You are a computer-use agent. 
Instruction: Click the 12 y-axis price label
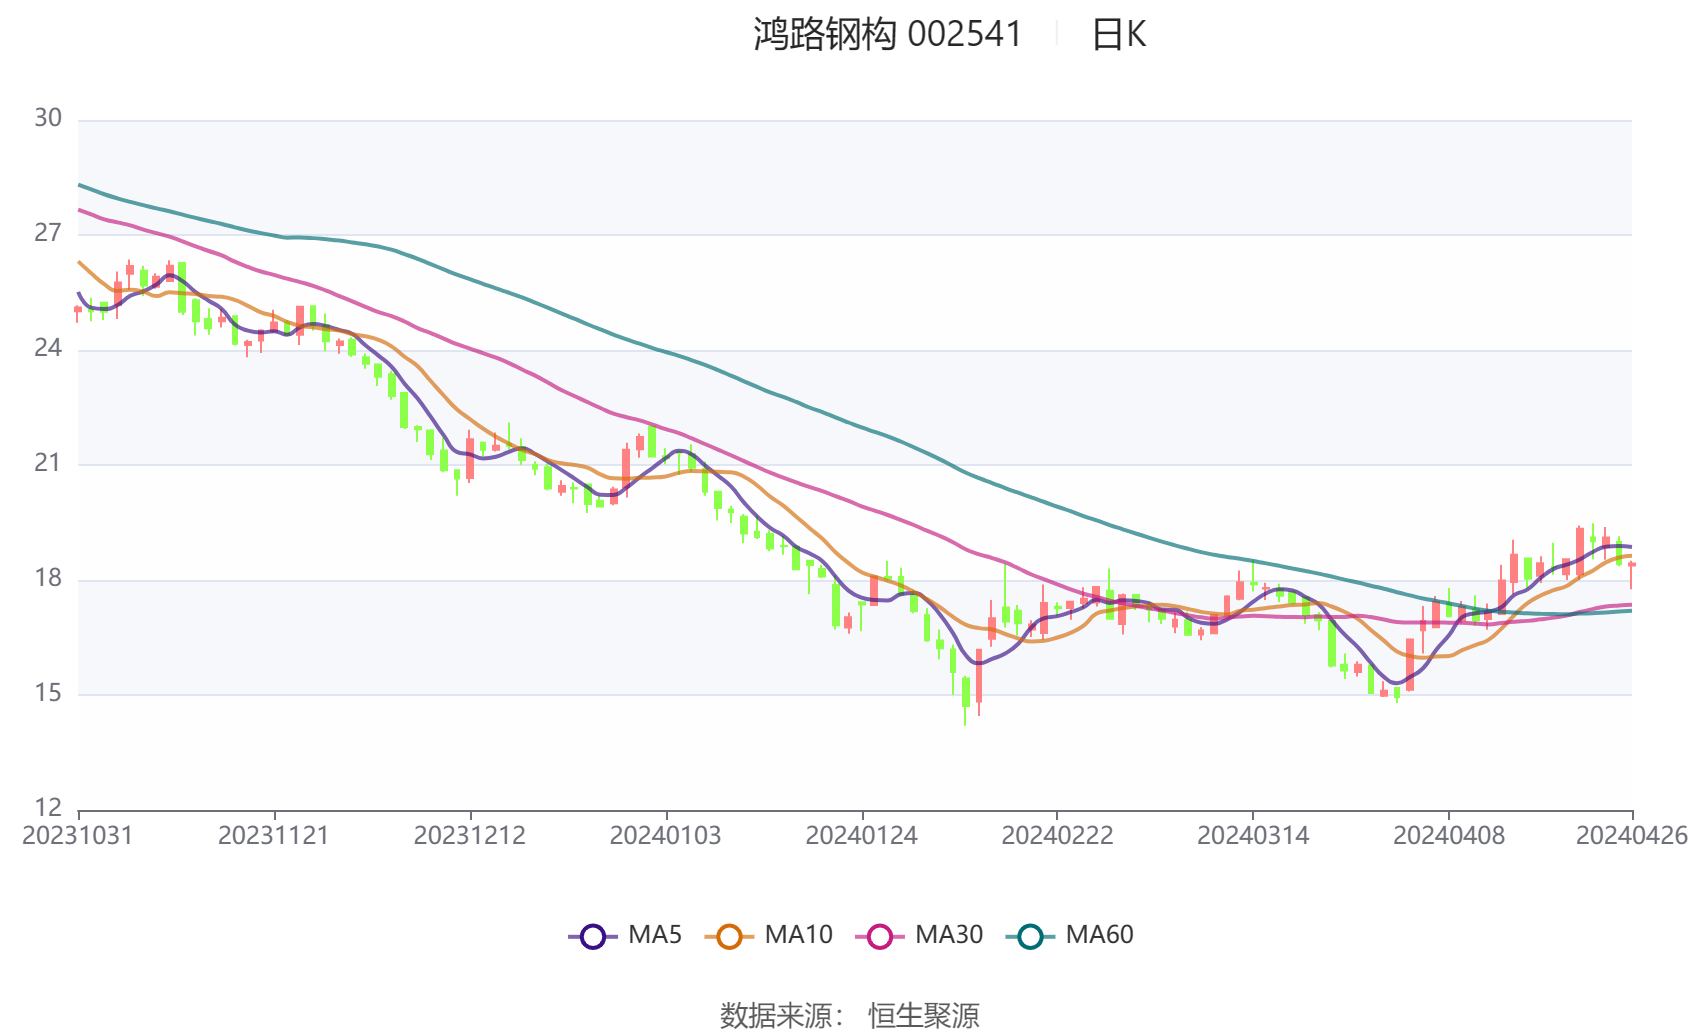pos(48,808)
